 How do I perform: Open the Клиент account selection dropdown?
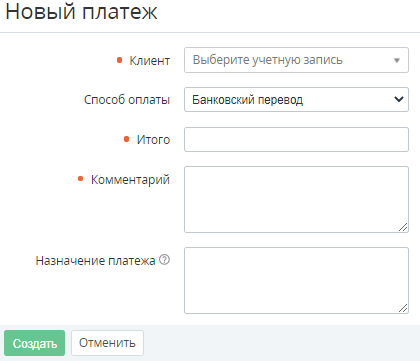(296, 60)
